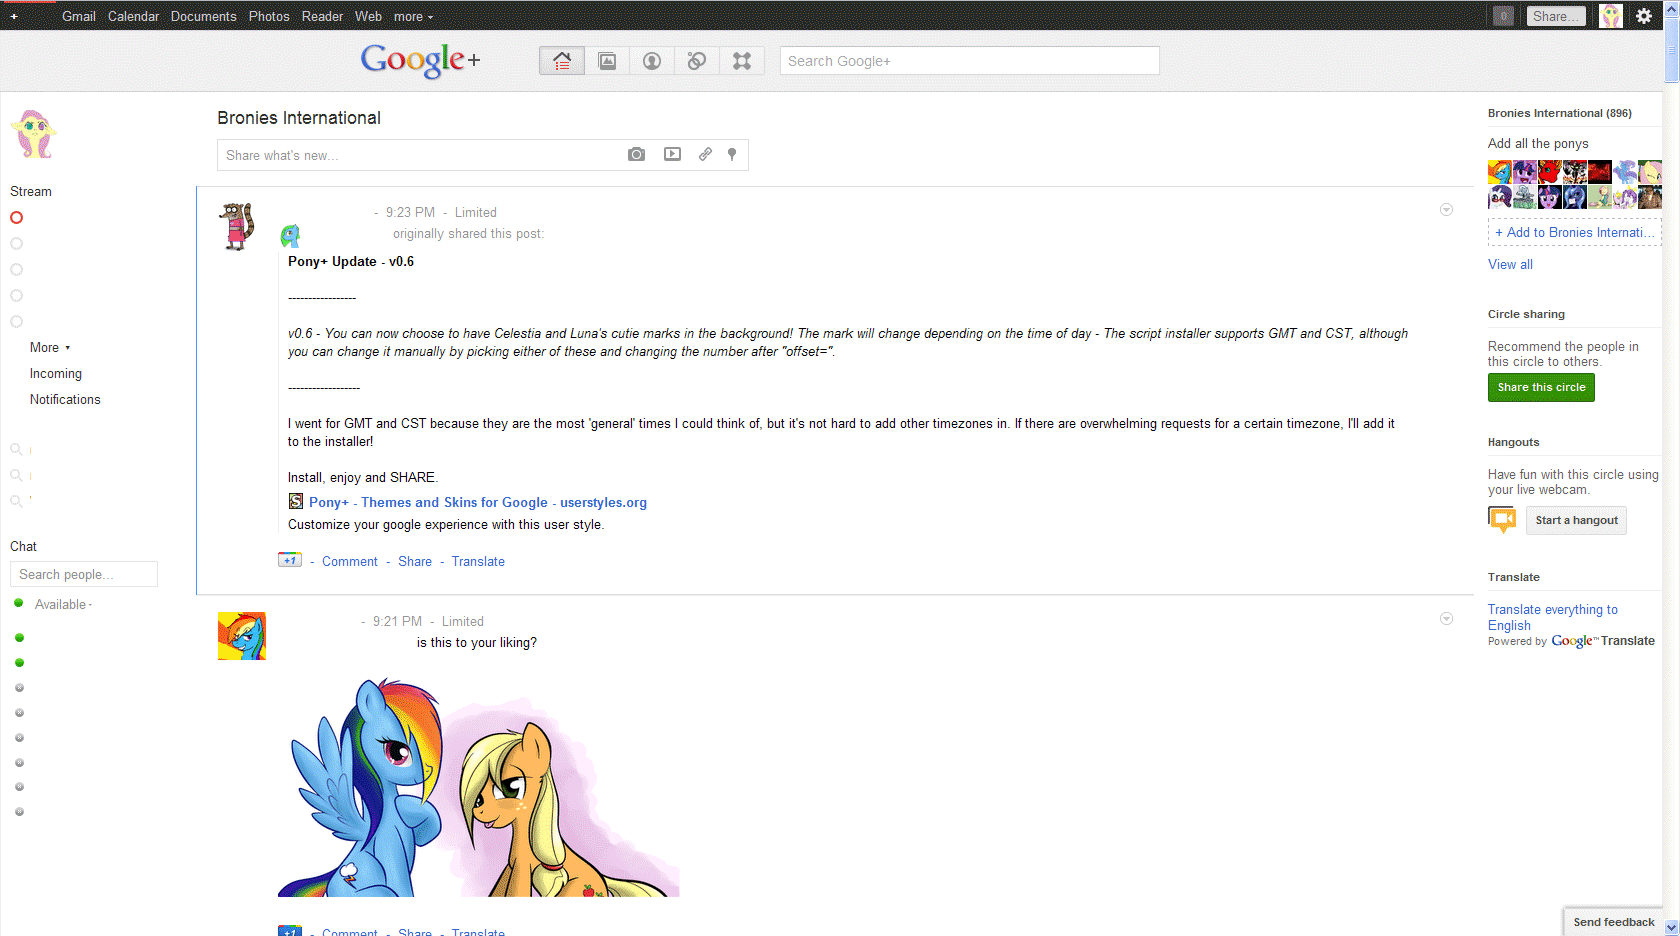Image resolution: width=1680 pixels, height=936 pixels.
Task: Expand the 'More' menu under Stream
Action: pos(50,347)
